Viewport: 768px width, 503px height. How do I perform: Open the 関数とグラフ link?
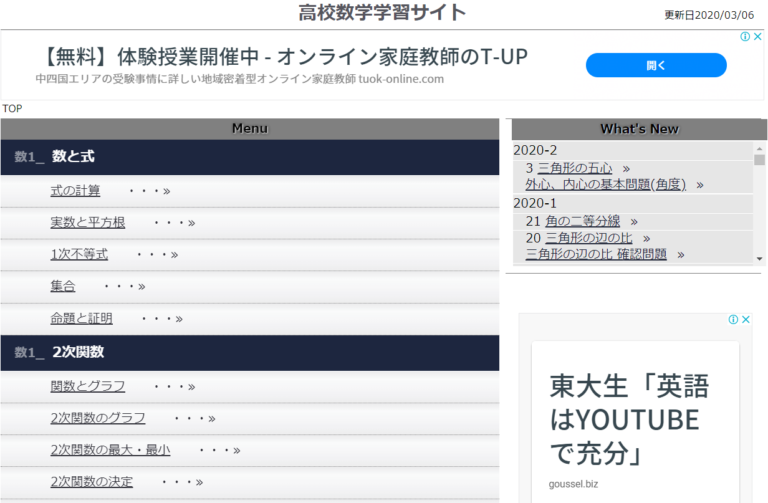click(x=88, y=386)
